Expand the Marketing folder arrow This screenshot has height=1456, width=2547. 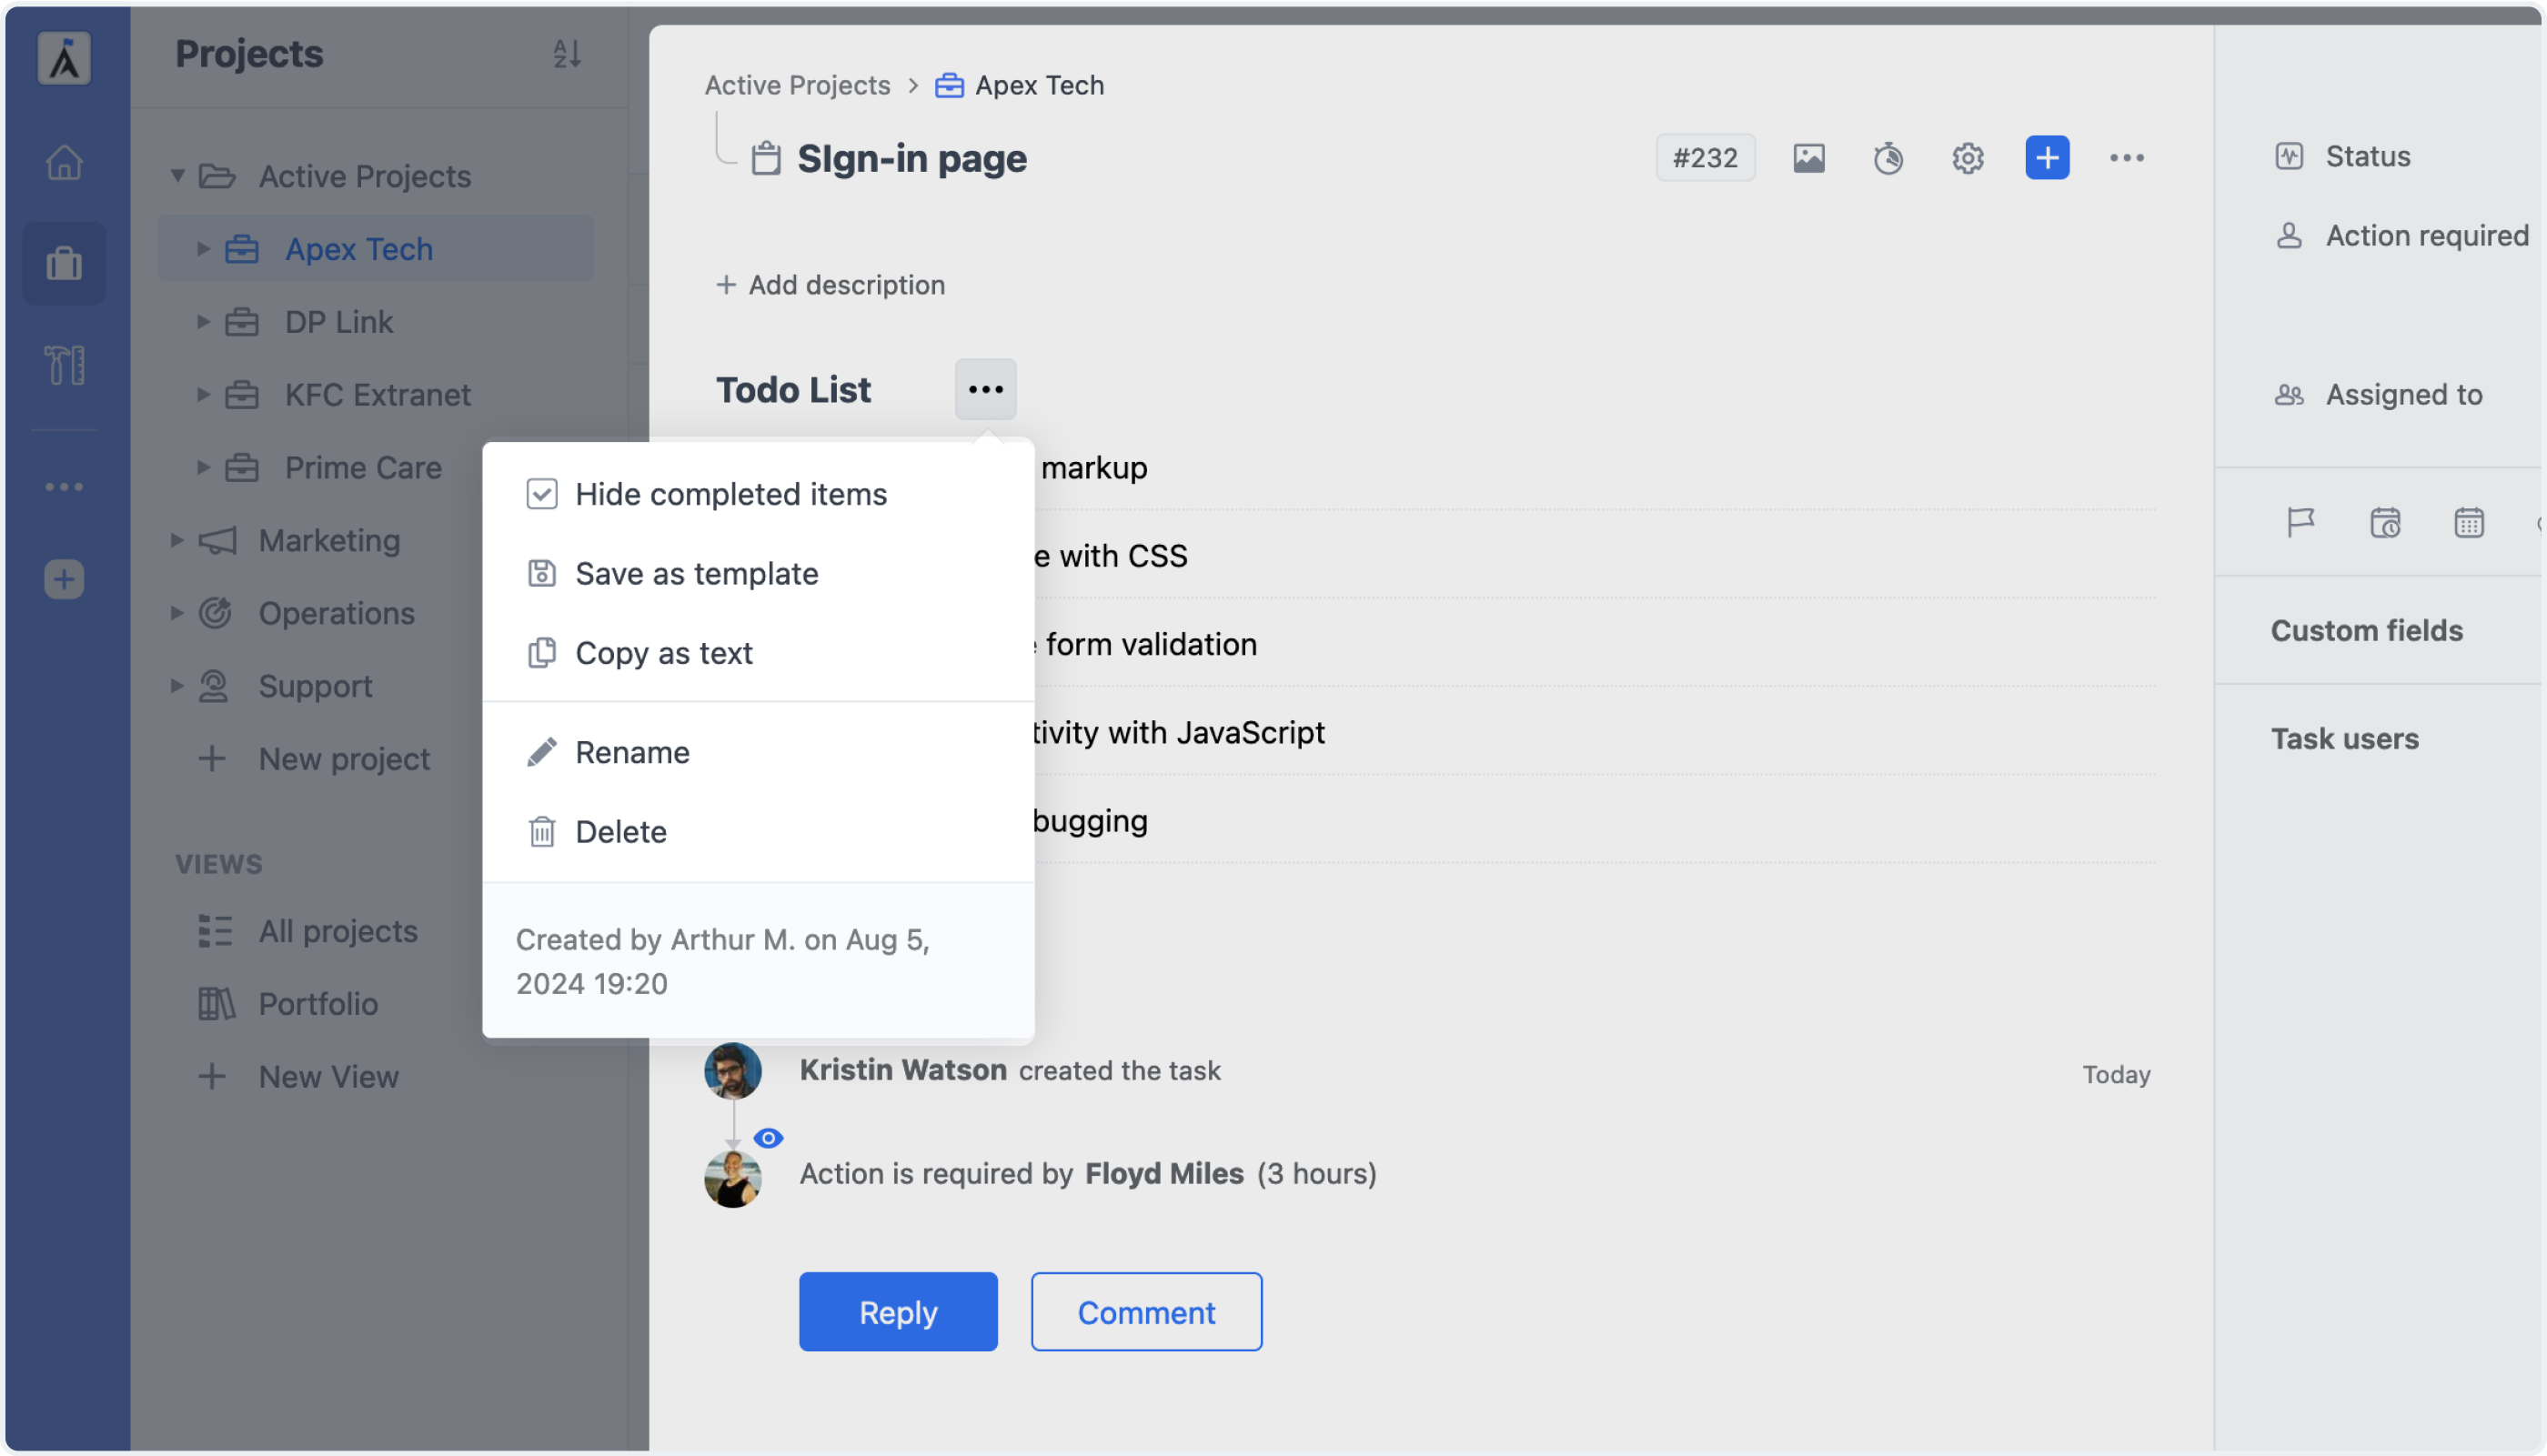(x=177, y=540)
